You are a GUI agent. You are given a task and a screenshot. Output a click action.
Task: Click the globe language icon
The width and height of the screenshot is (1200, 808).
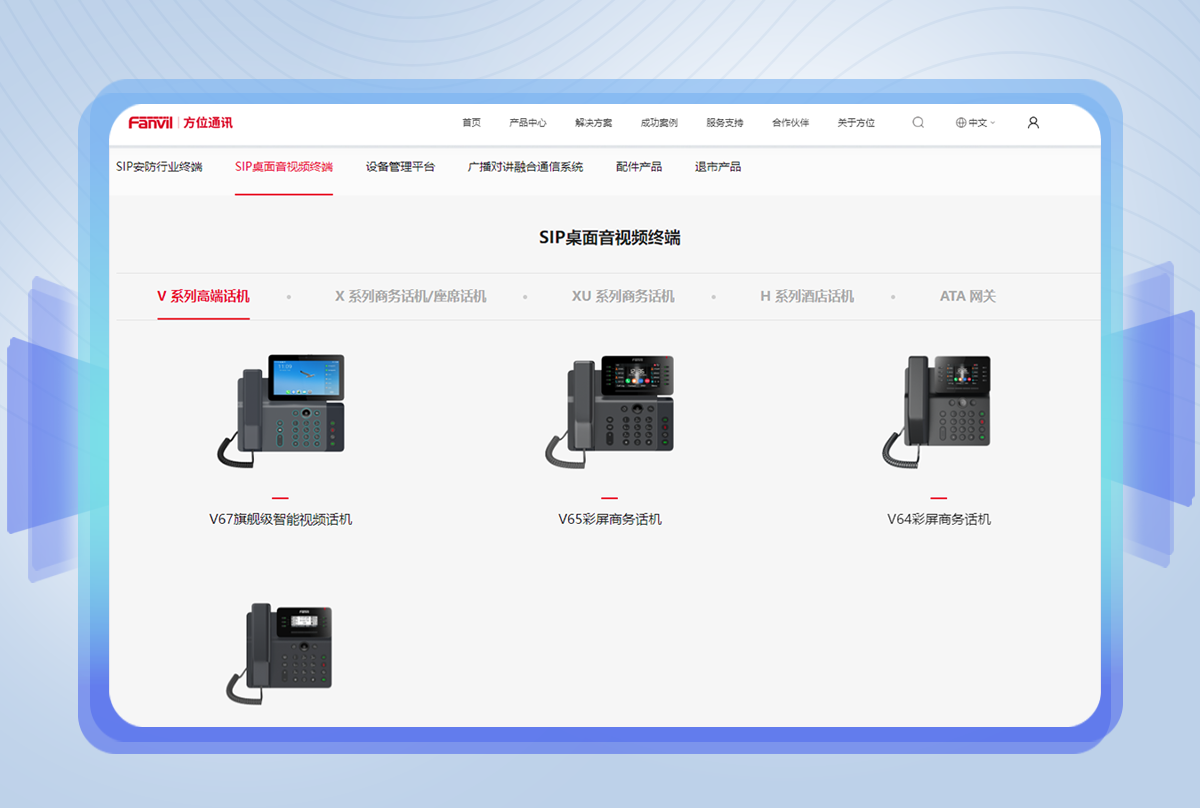(x=961, y=122)
